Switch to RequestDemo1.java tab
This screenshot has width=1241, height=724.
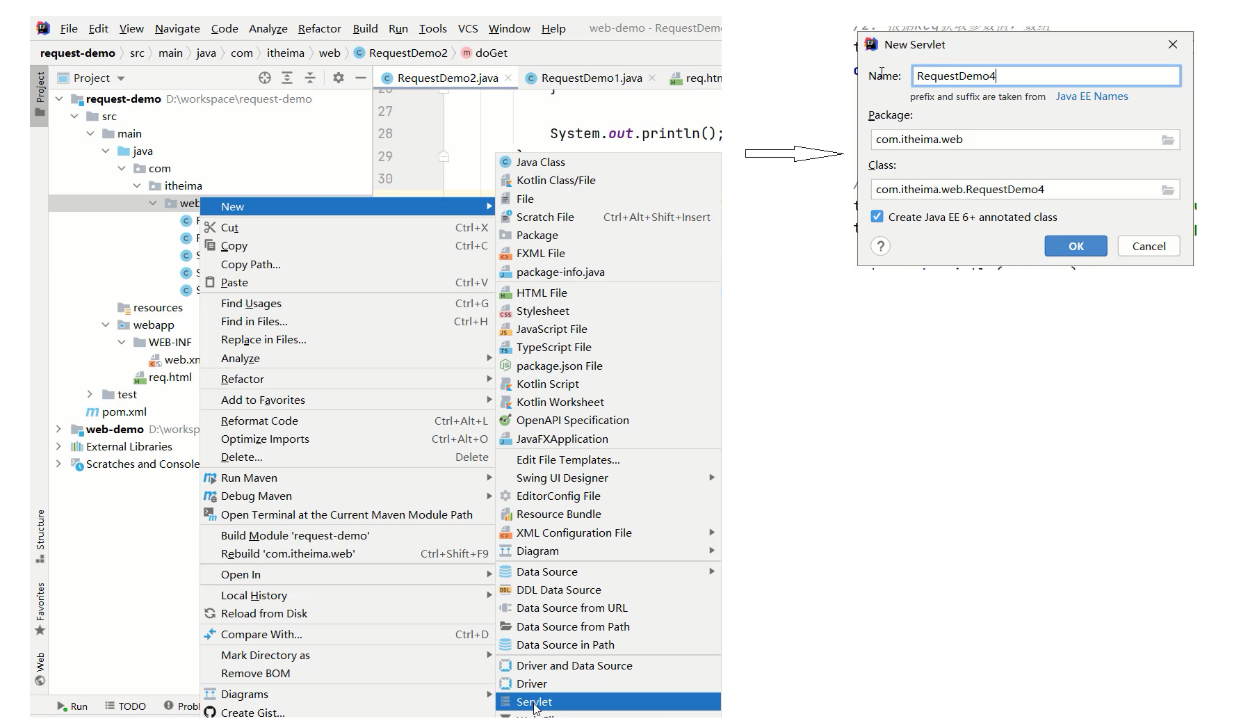(x=591, y=78)
